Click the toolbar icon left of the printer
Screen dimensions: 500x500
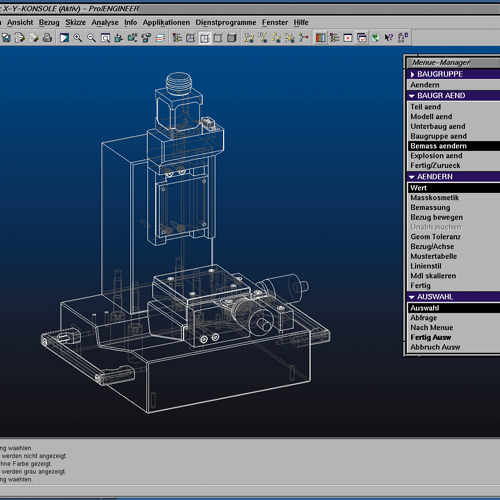point(34,38)
